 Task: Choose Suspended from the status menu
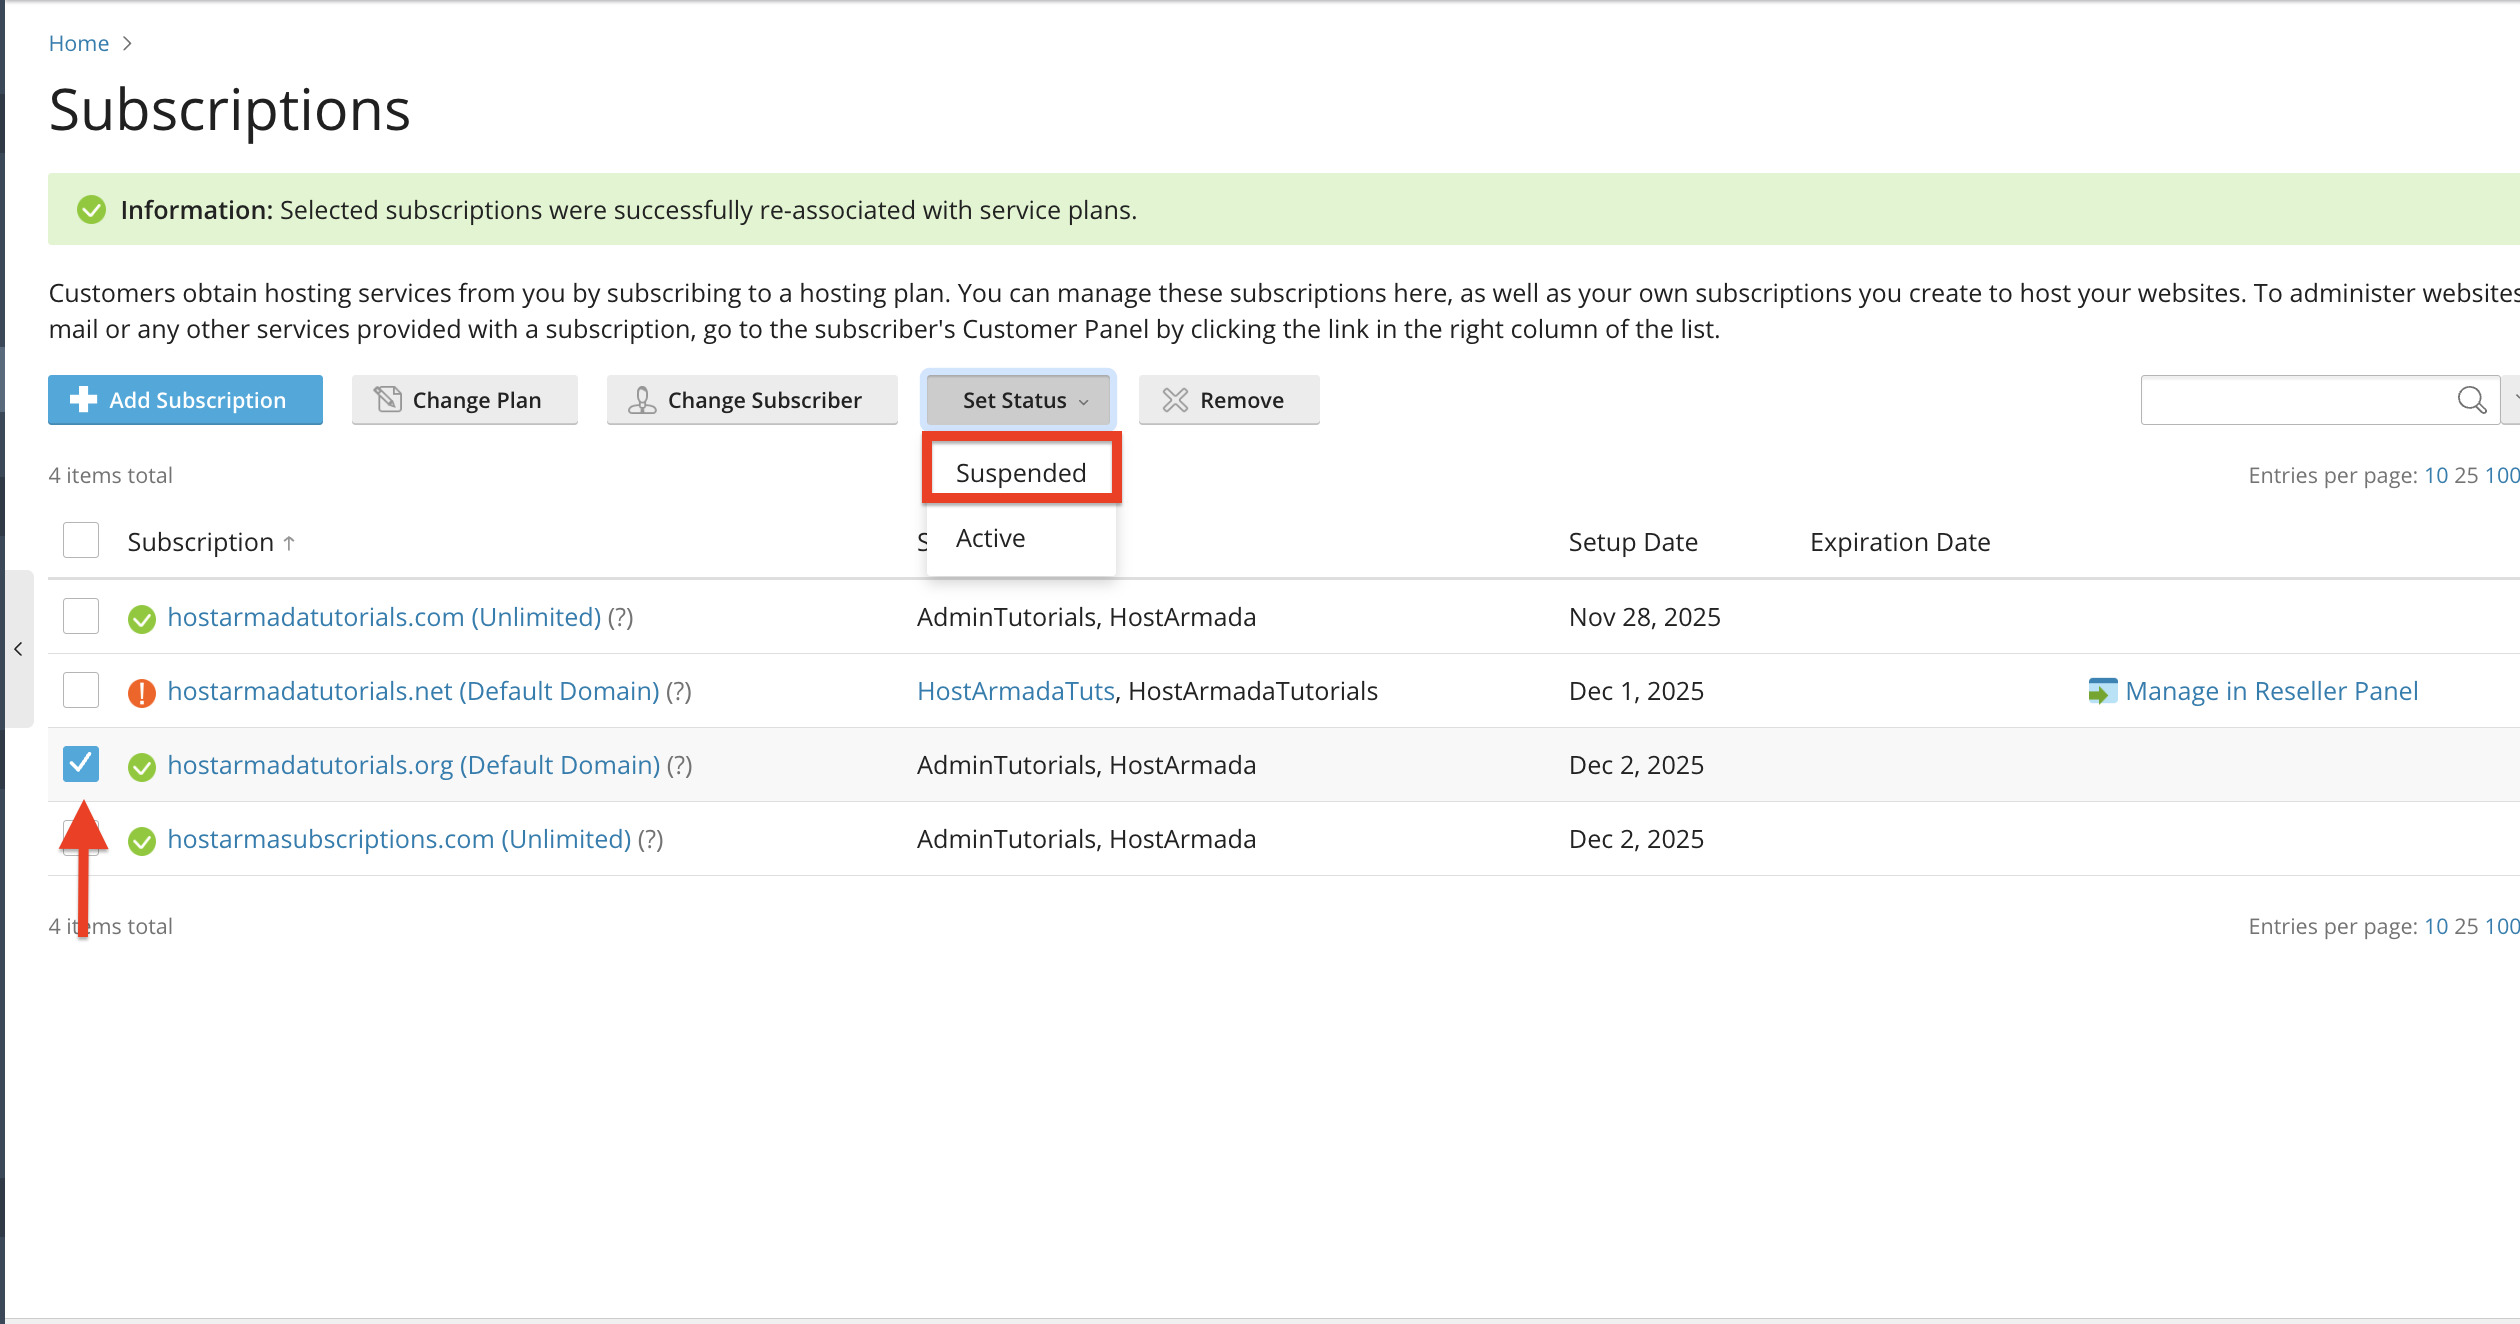point(1021,472)
